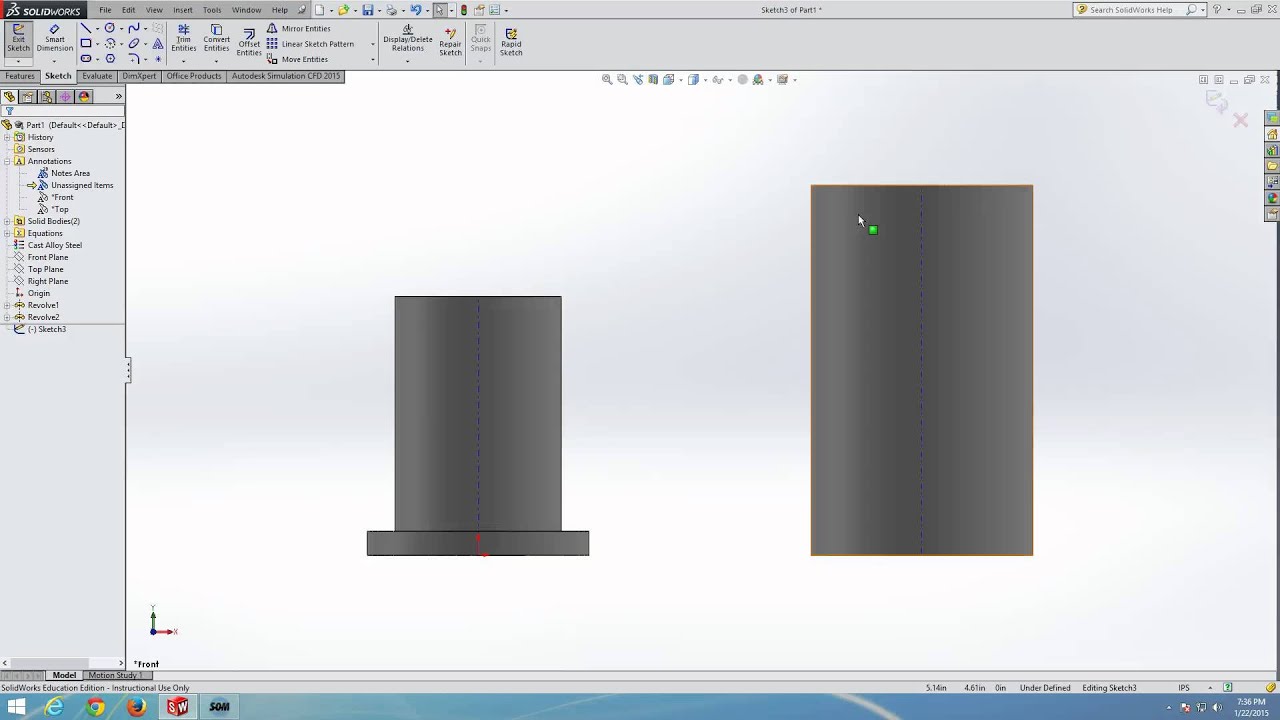Switch to the DimXpert tab
Viewport: 1280px width, 720px height.
pos(140,76)
